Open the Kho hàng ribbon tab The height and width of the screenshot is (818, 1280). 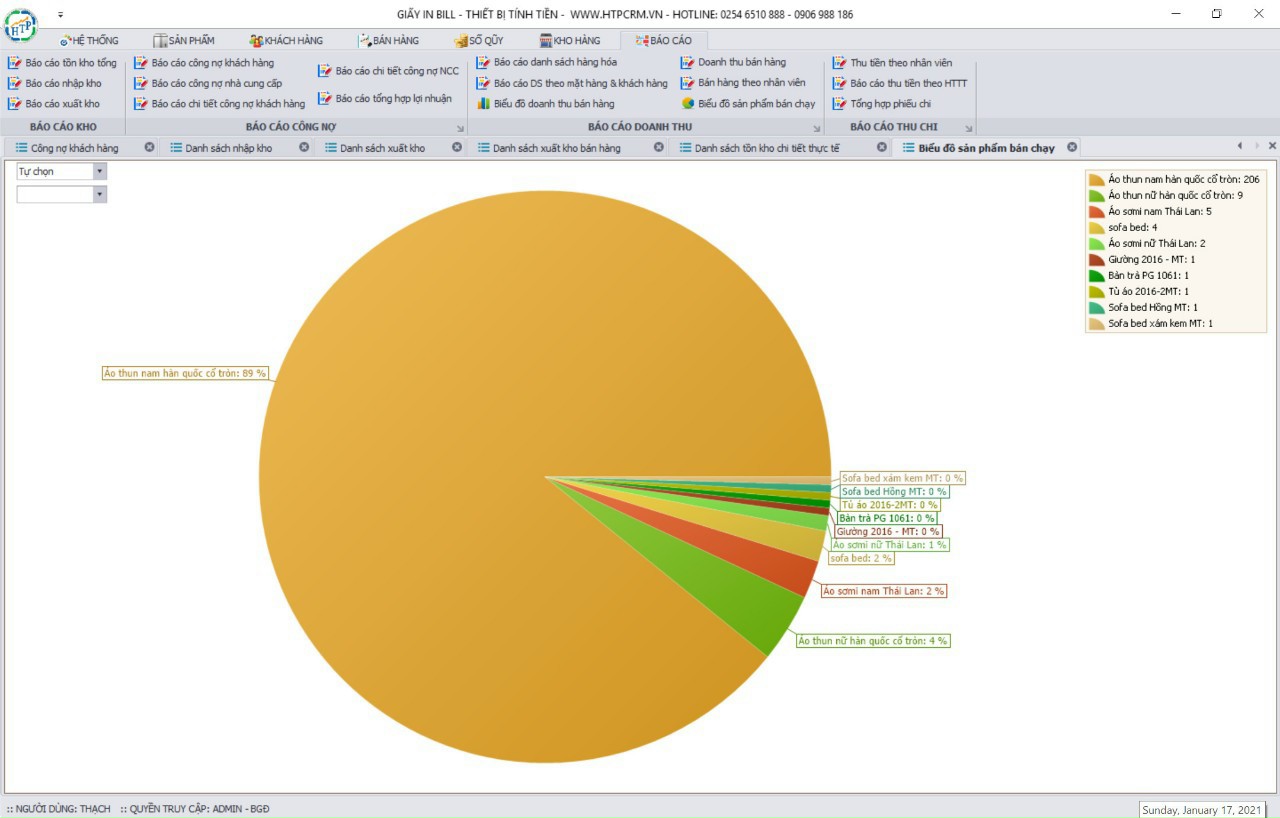click(570, 41)
